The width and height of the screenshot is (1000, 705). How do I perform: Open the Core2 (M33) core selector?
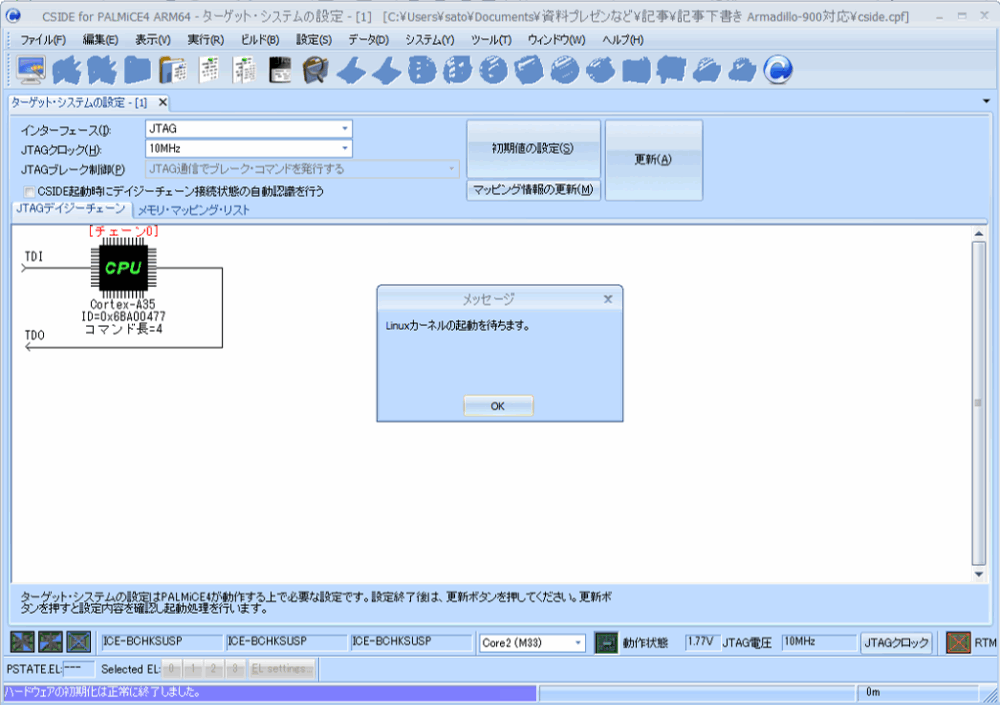(x=532, y=643)
